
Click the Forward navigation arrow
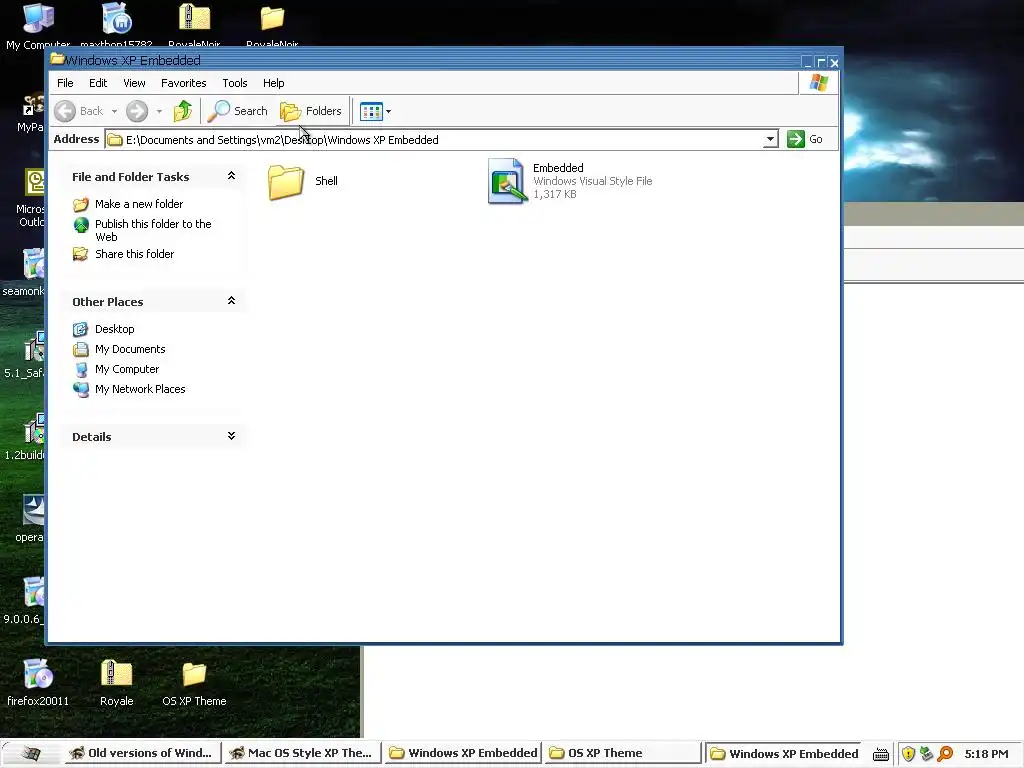[x=137, y=111]
